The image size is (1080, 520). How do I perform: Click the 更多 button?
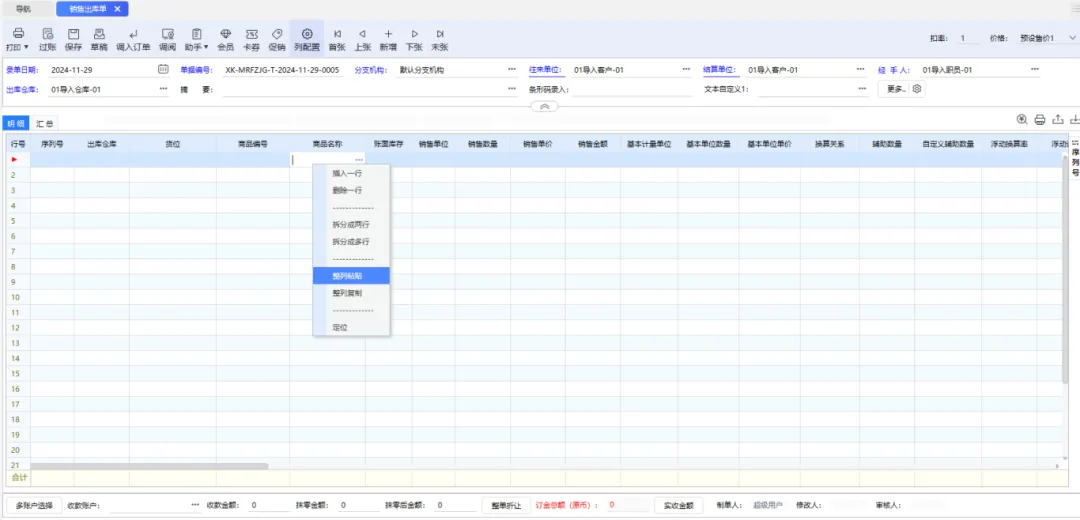click(x=894, y=89)
